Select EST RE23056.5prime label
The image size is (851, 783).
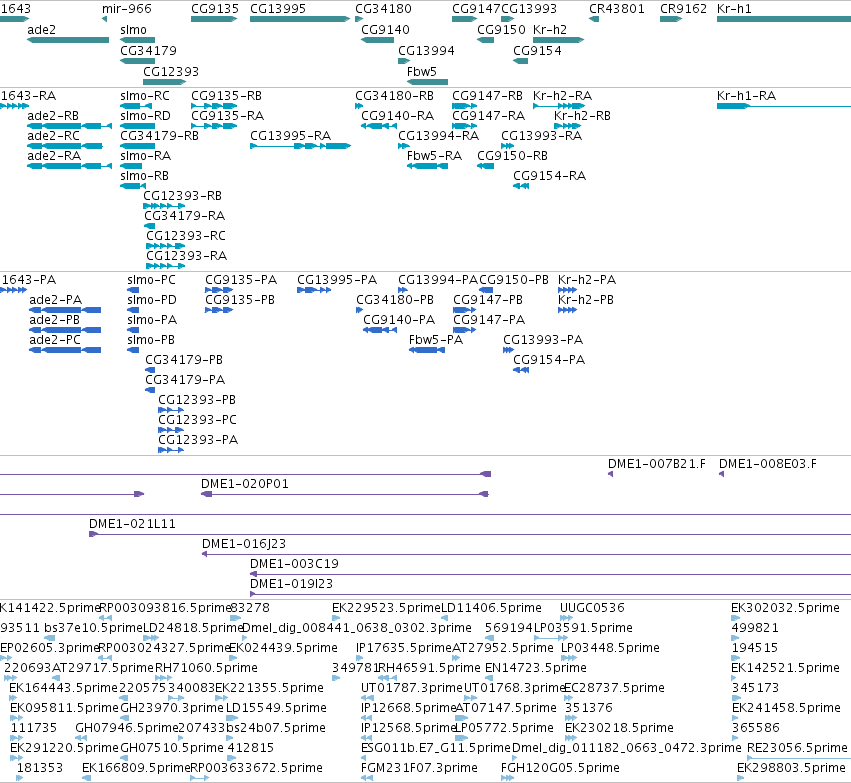click(x=797, y=747)
